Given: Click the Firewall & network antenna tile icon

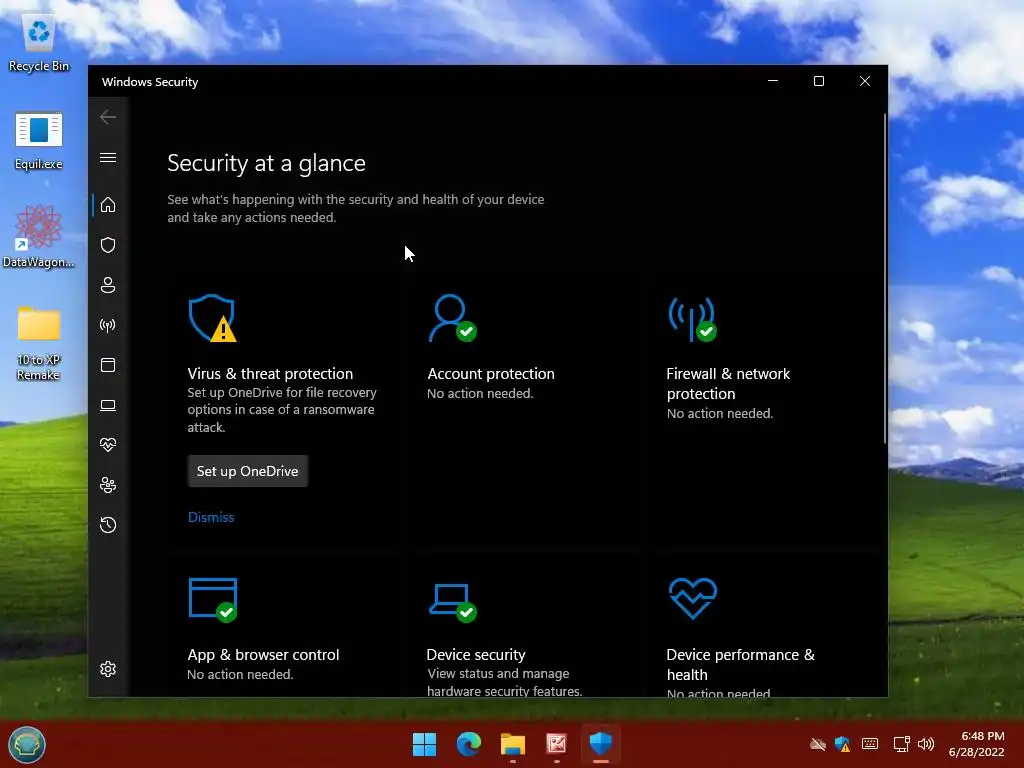Looking at the screenshot, I should point(692,319).
